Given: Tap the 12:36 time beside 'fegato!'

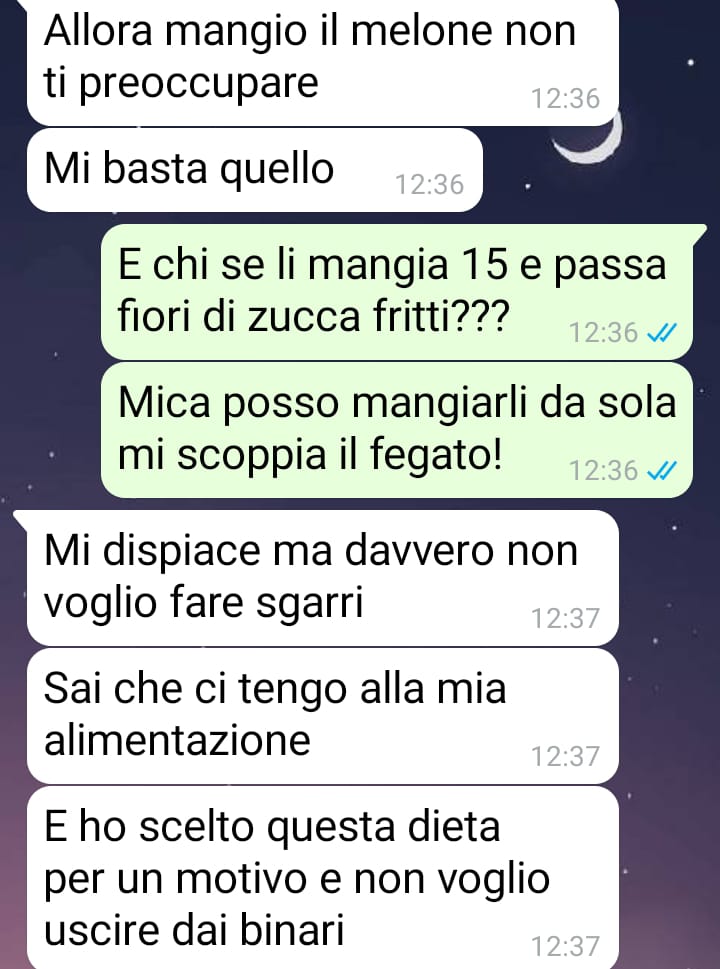Looking at the screenshot, I should pos(603,471).
